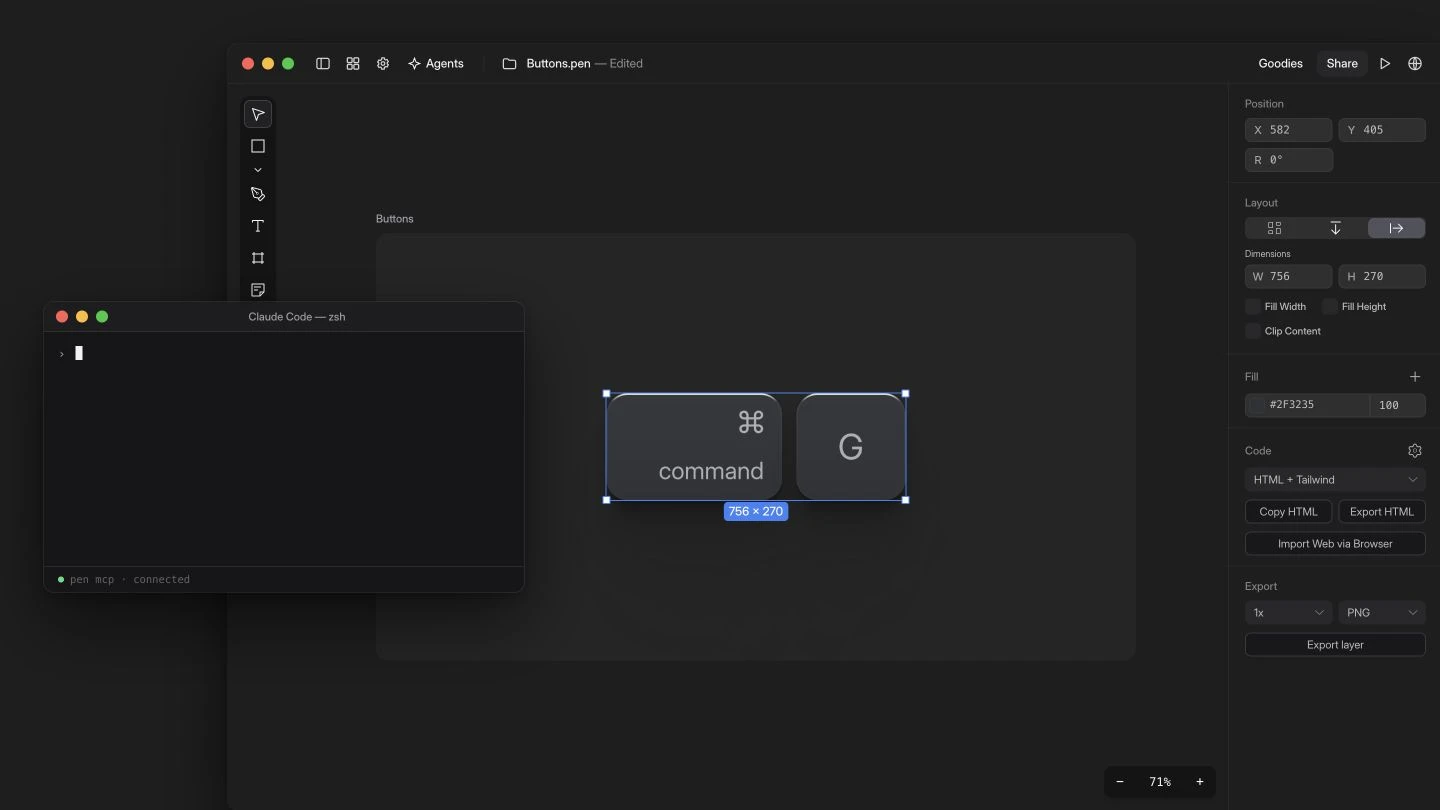Viewport: 1440px width, 810px height.
Task: Open the grid view icon
Action: click(353, 63)
